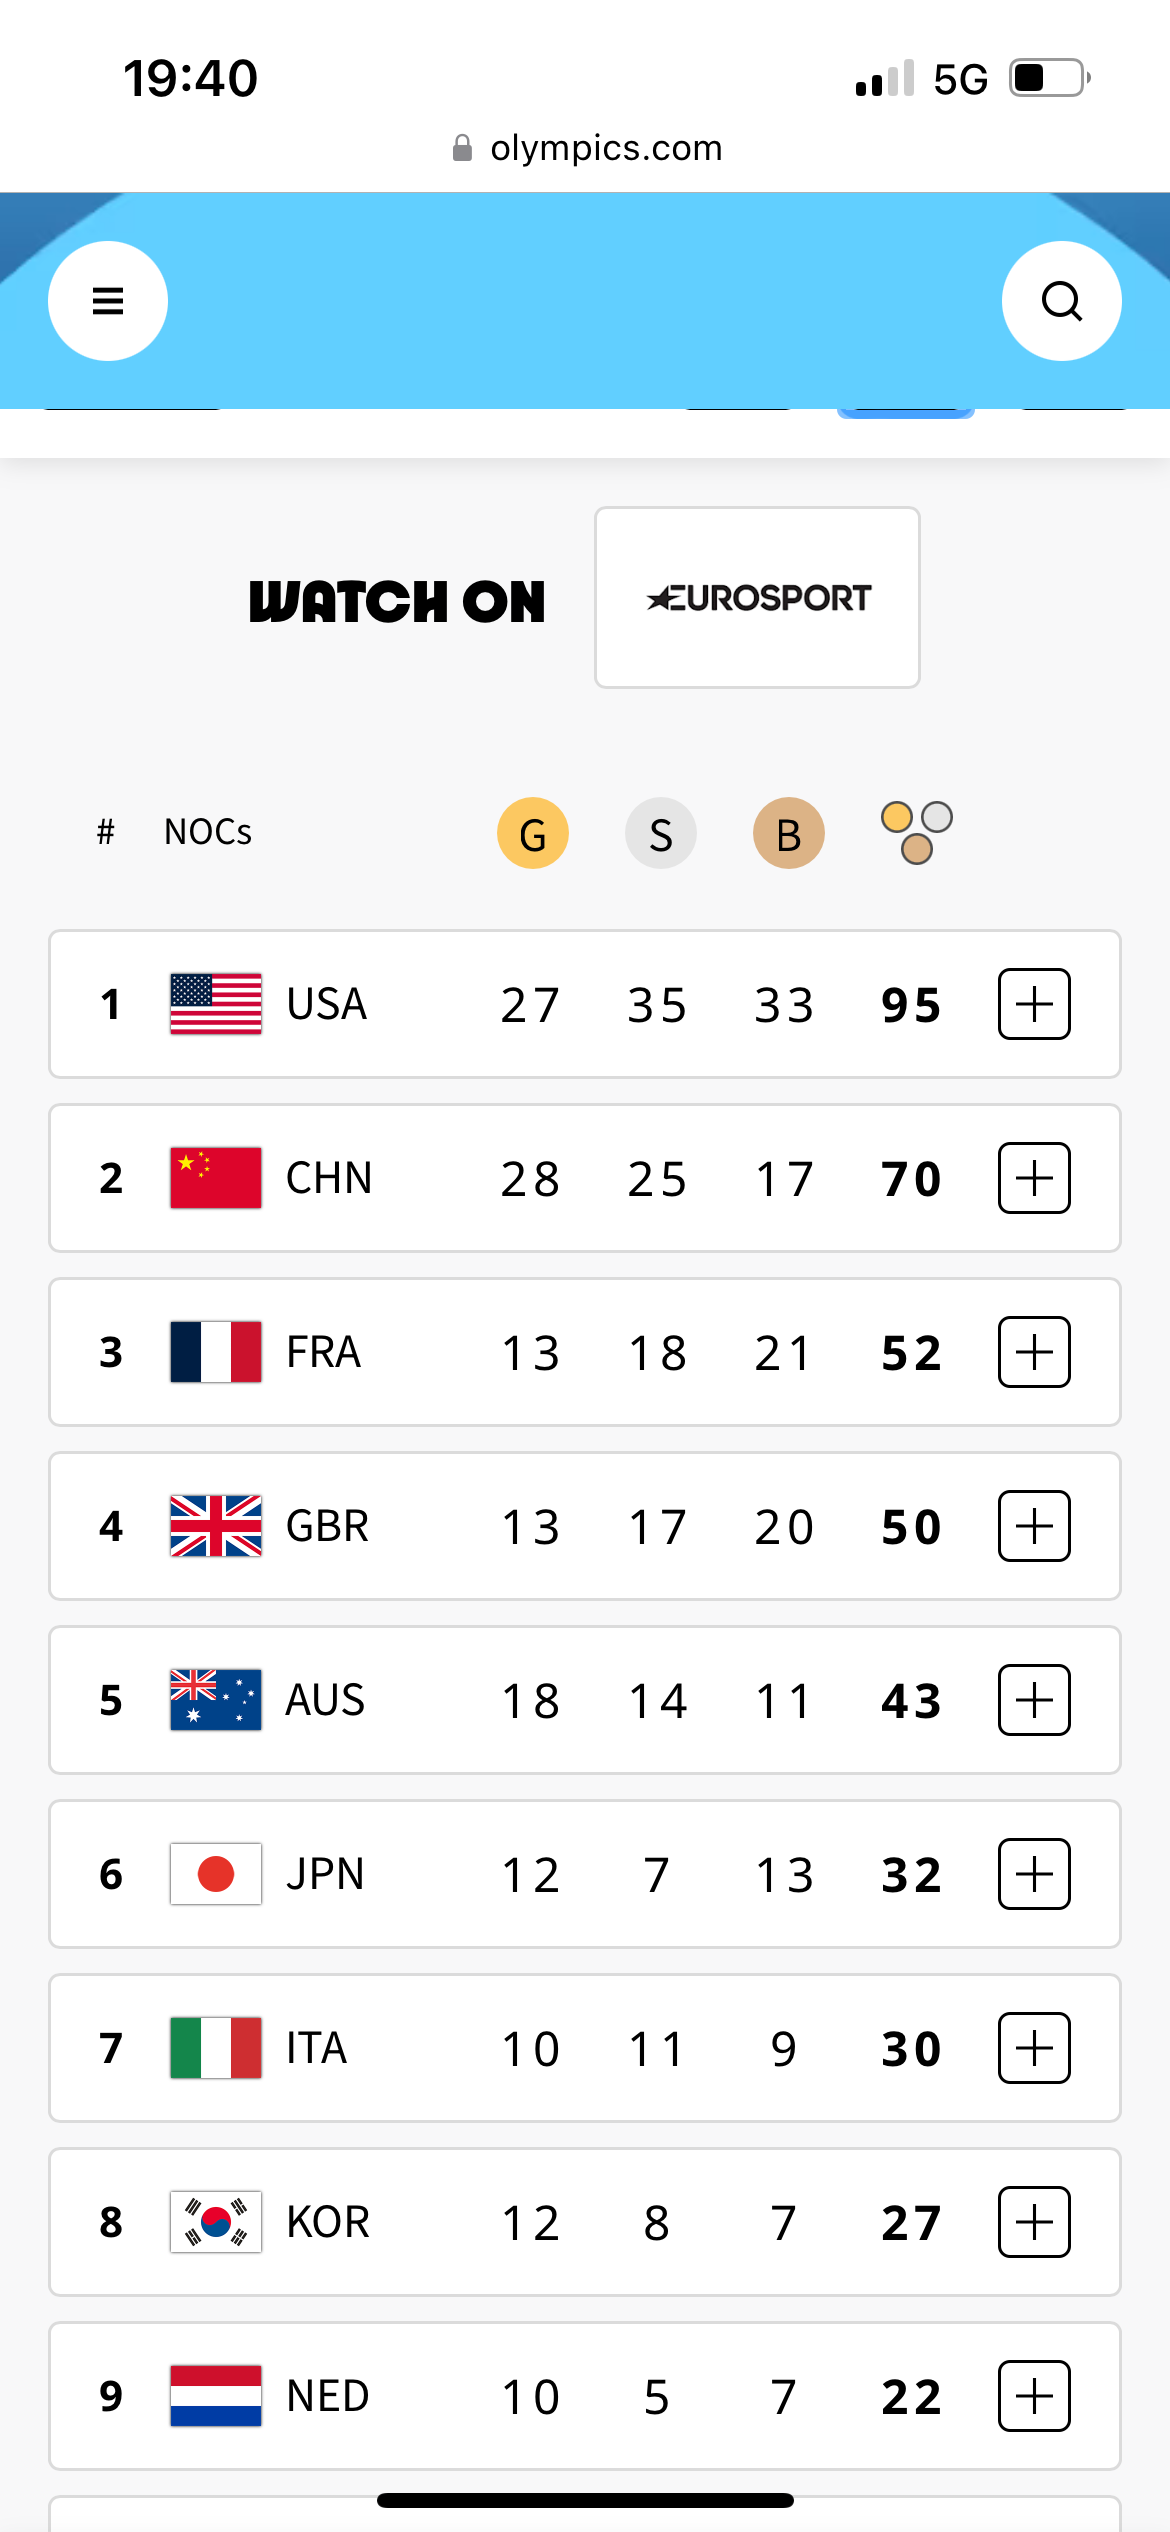Viewport: 1170px width, 2532px height.
Task: Open NED country link
Action: click(x=328, y=2396)
